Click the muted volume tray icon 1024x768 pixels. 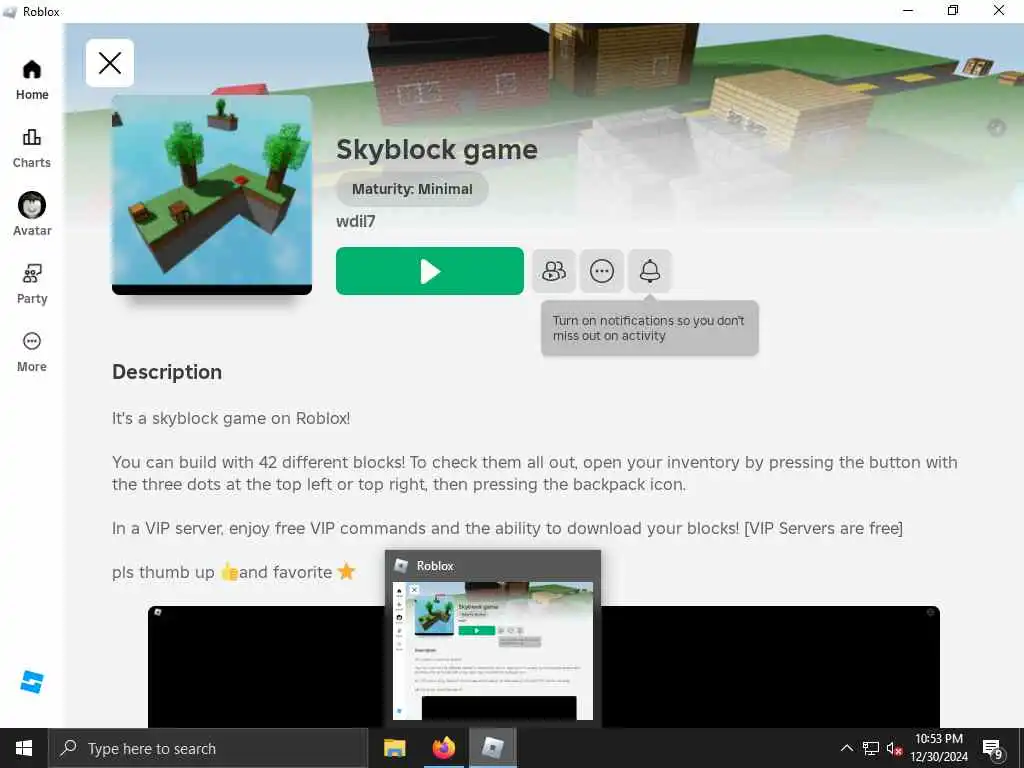coord(894,749)
